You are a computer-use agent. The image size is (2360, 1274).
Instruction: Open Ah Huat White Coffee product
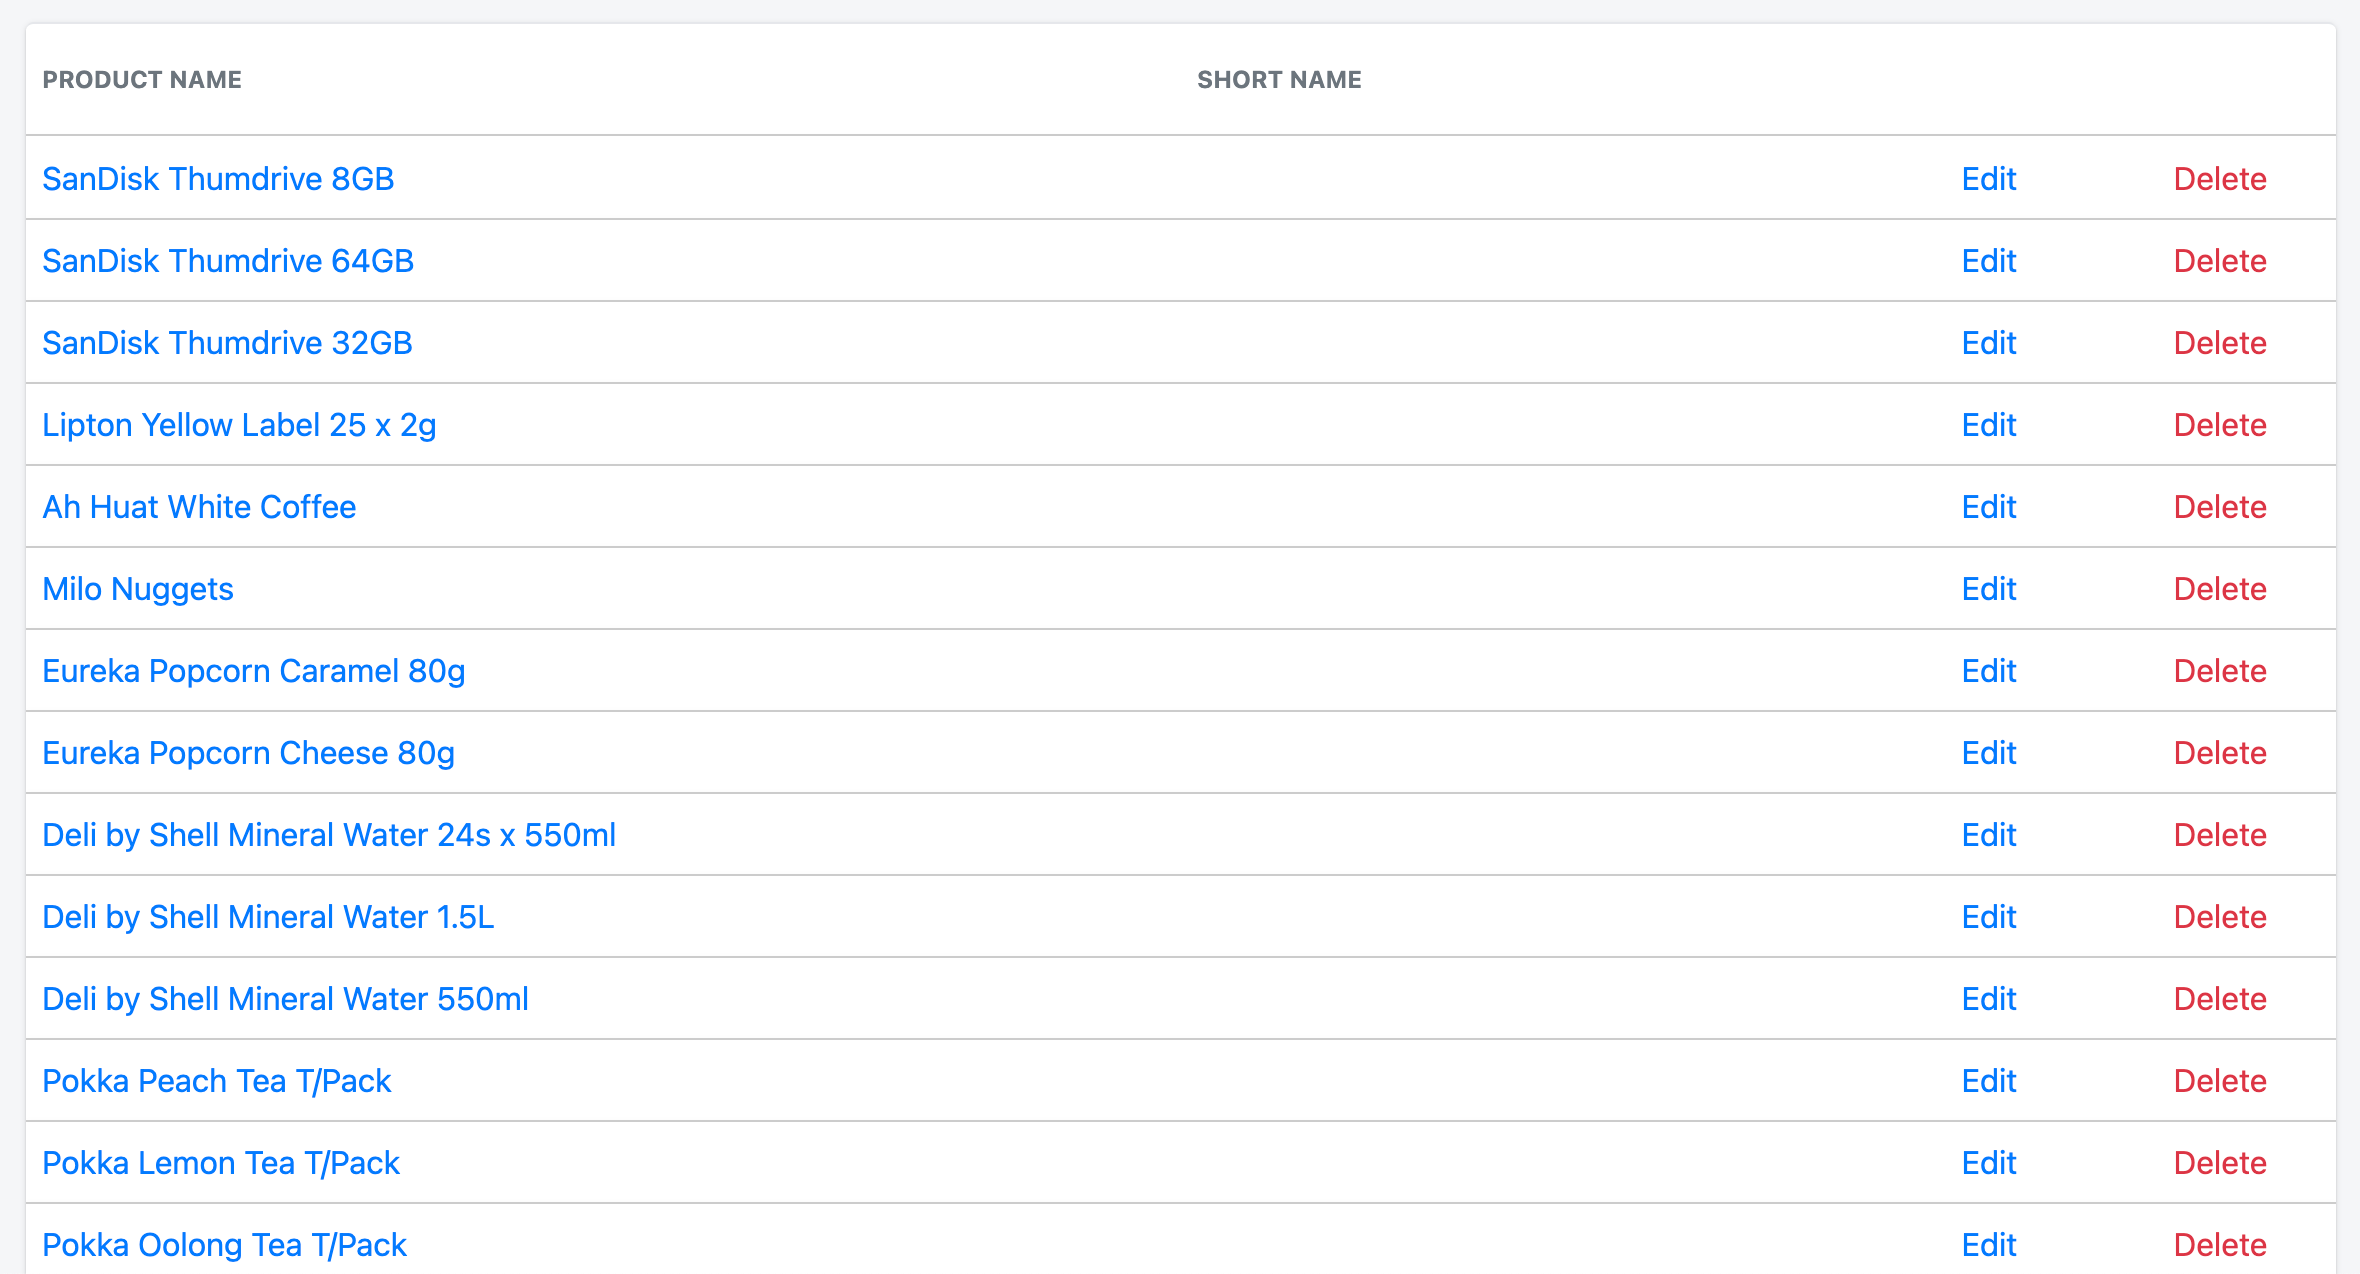click(x=199, y=507)
